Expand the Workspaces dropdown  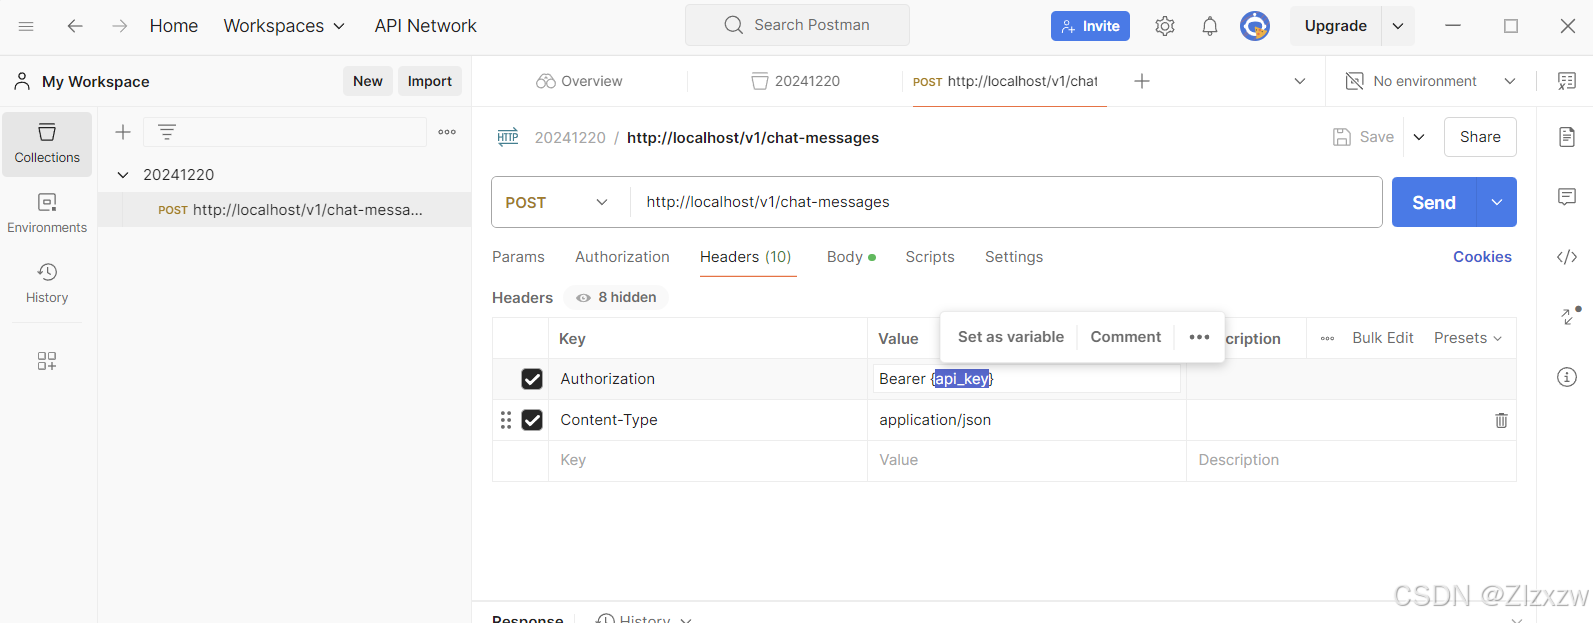pos(284,26)
